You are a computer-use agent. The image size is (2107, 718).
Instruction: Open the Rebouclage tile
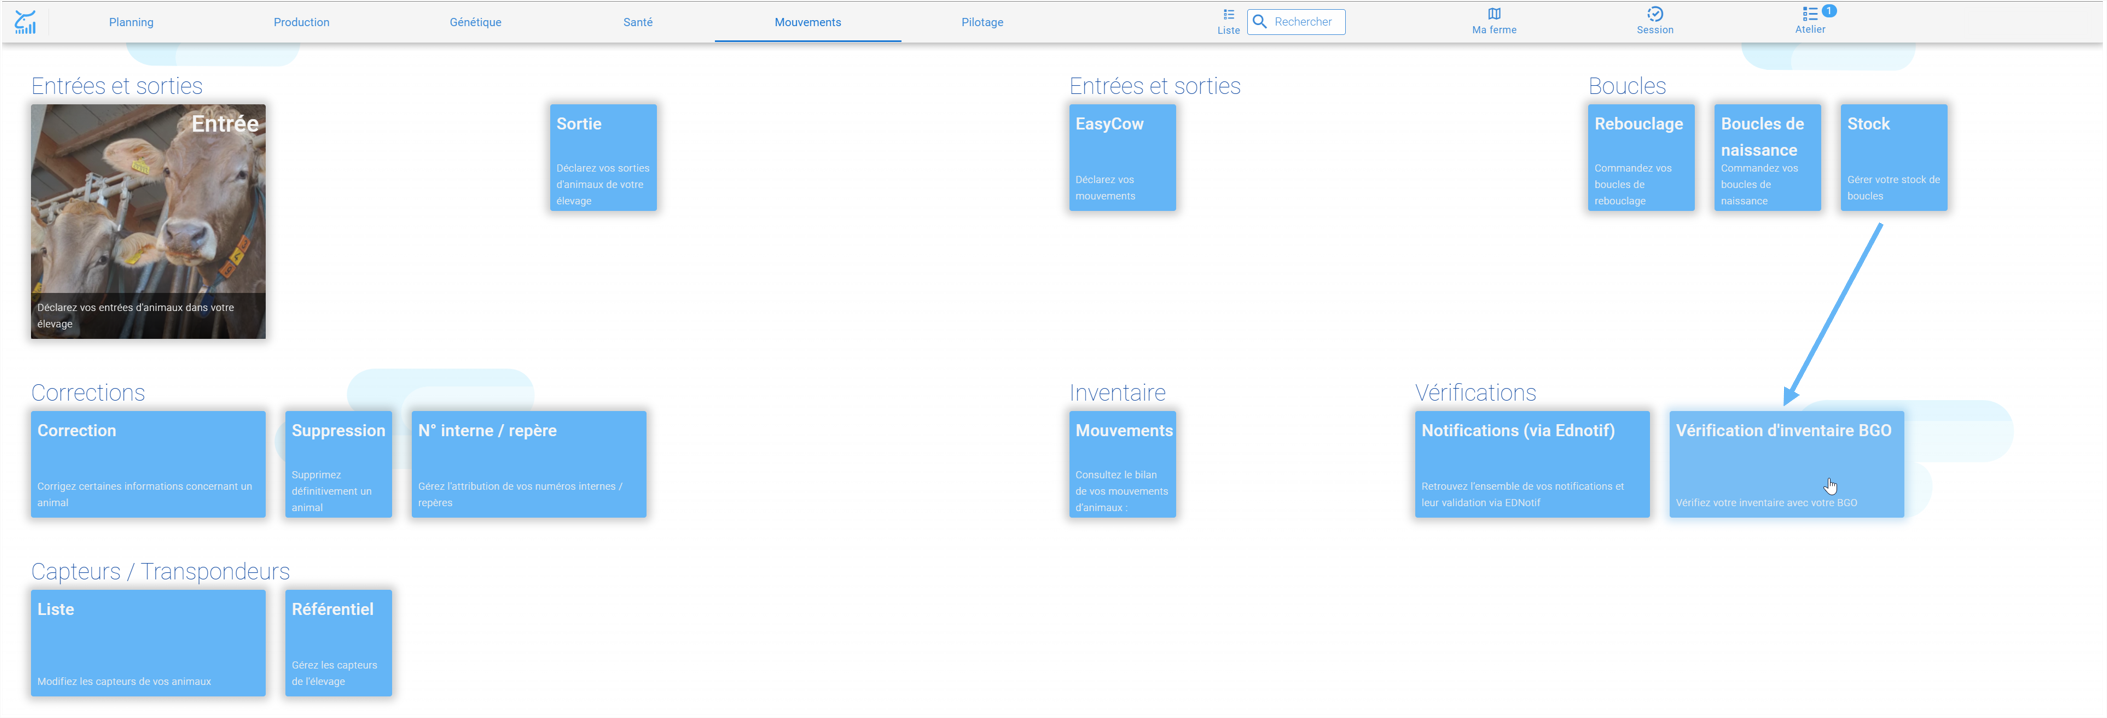(1641, 157)
